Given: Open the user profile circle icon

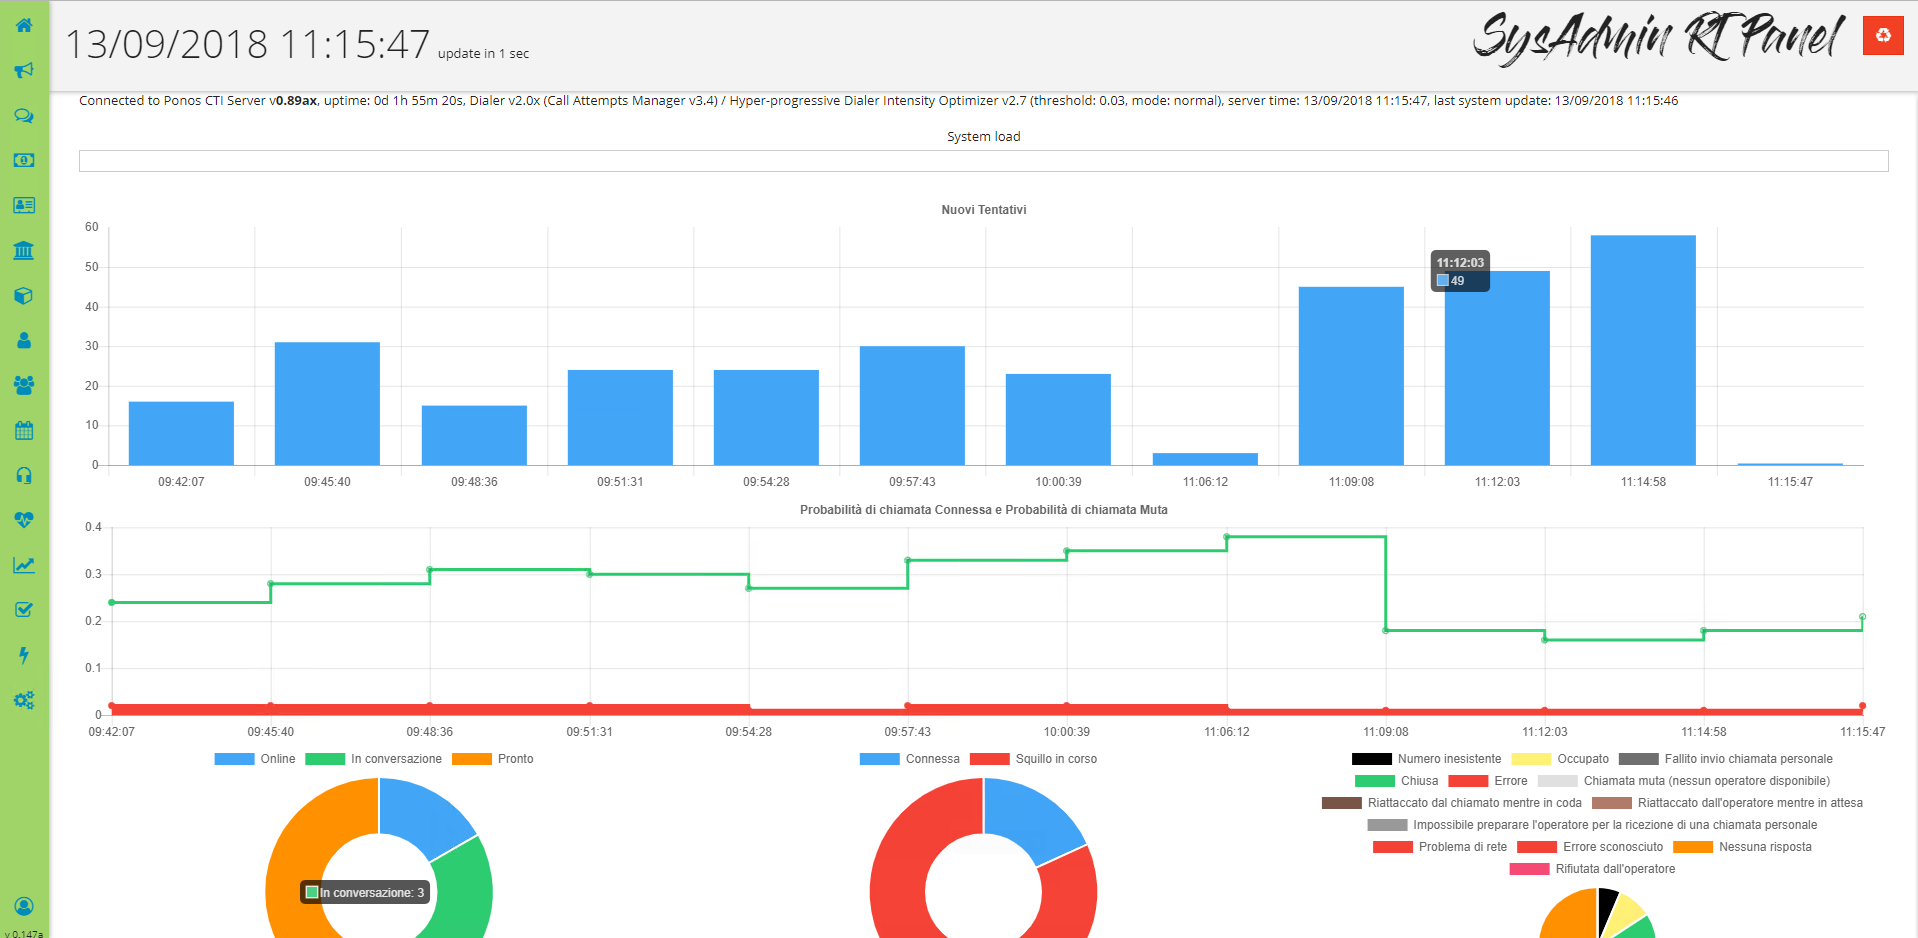Looking at the screenshot, I should (24, 906).
